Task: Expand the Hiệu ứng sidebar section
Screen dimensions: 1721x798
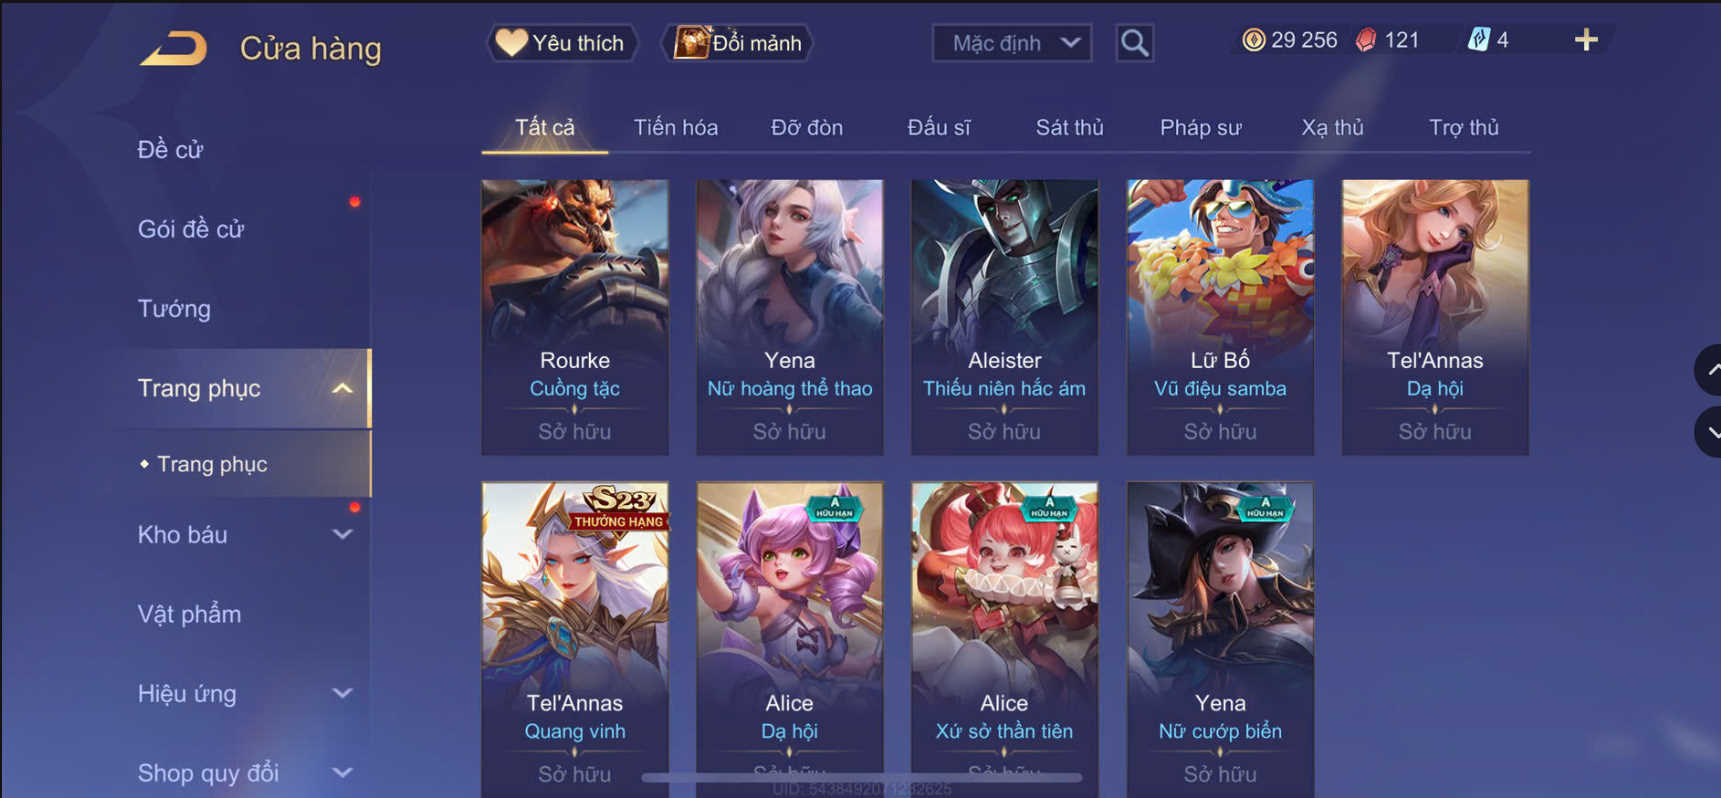Action: (x=342, y=693)
